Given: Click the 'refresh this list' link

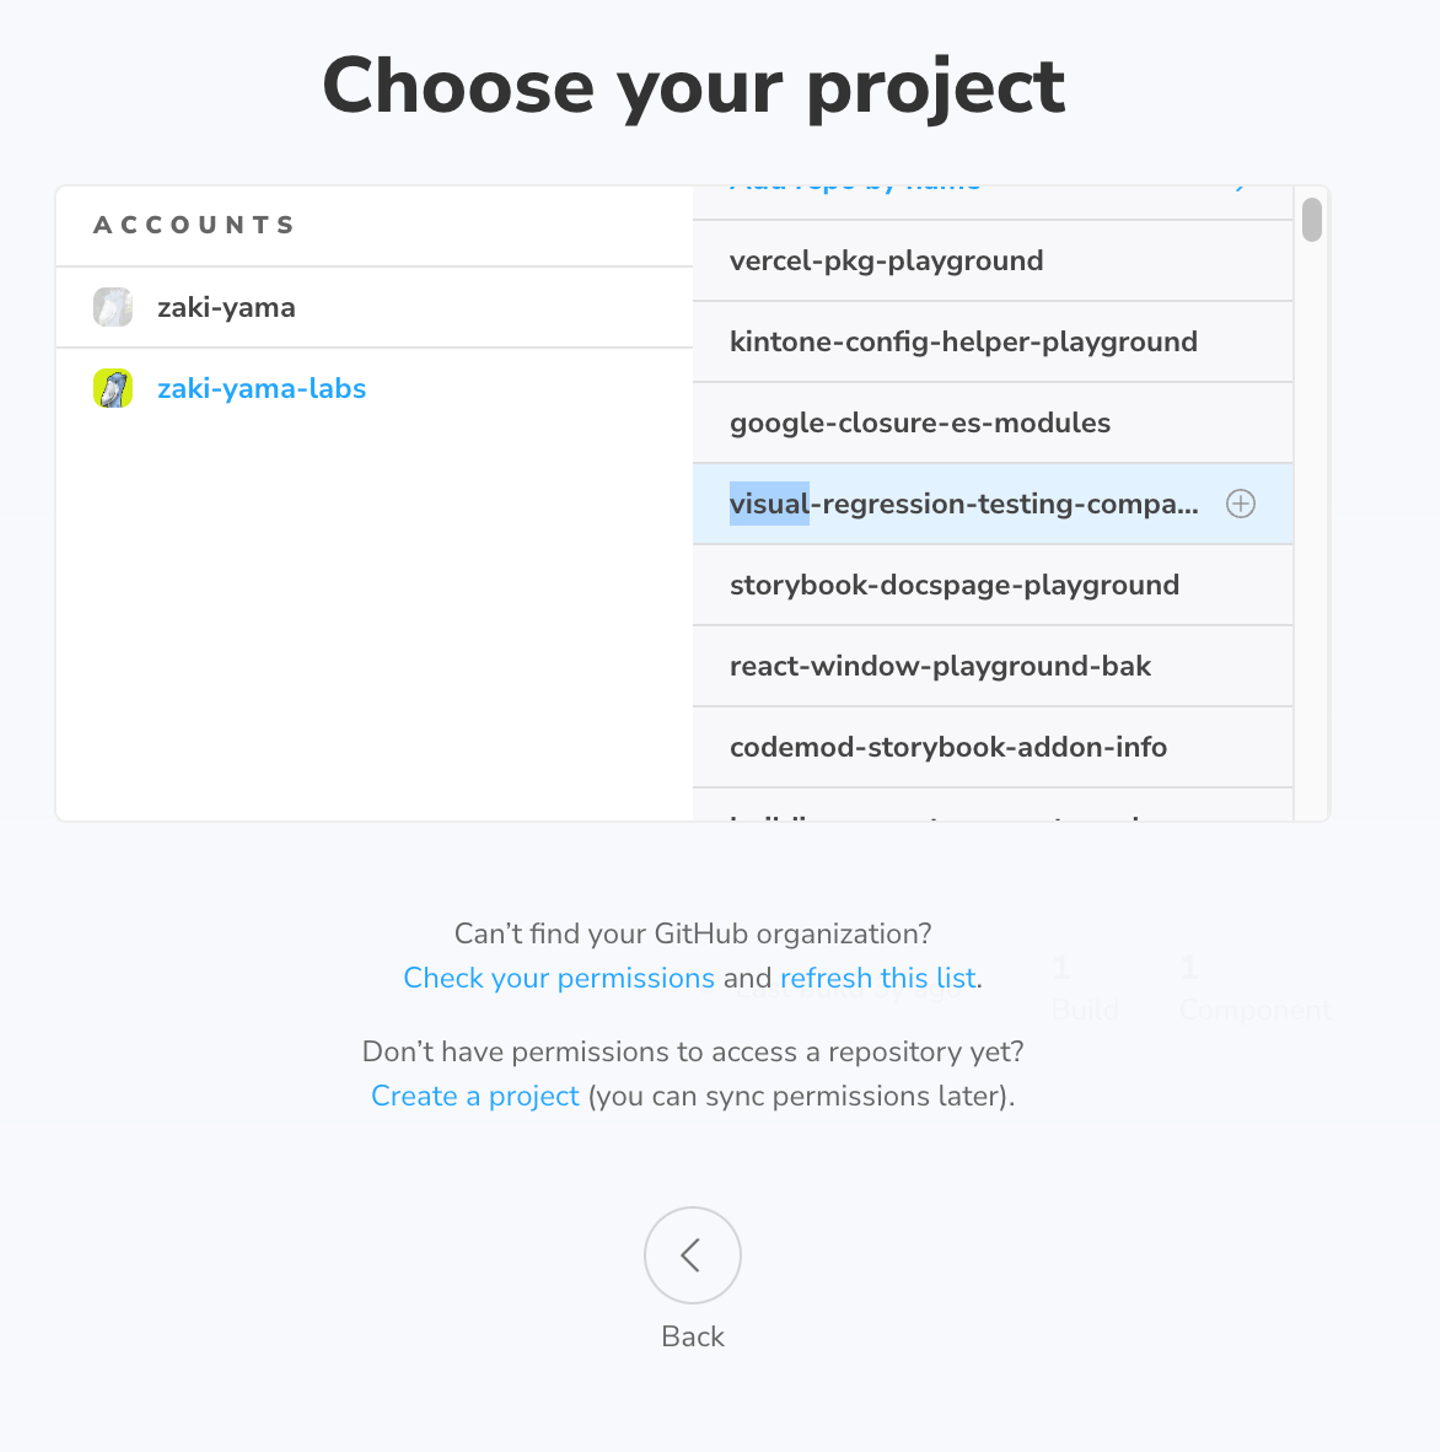Looking at the screenshot, I should (x=877, y=978).
